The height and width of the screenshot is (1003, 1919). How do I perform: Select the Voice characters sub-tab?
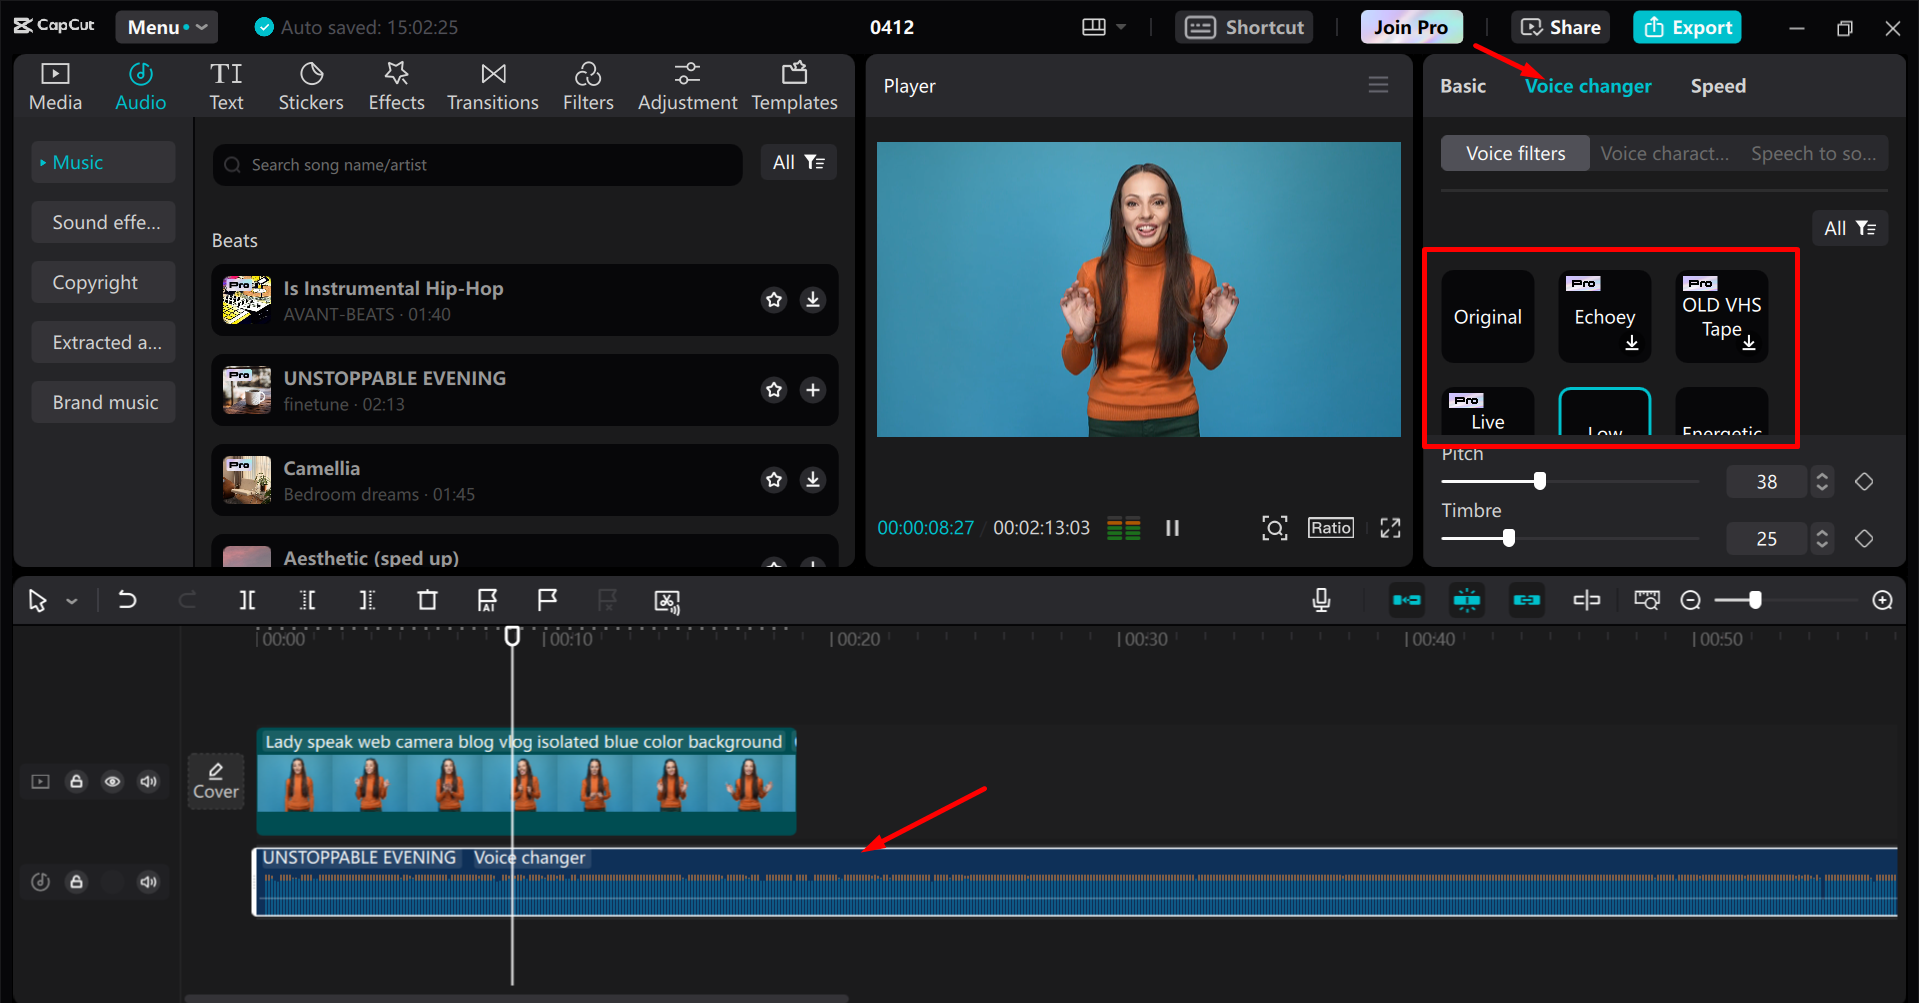coord(1664,154)
